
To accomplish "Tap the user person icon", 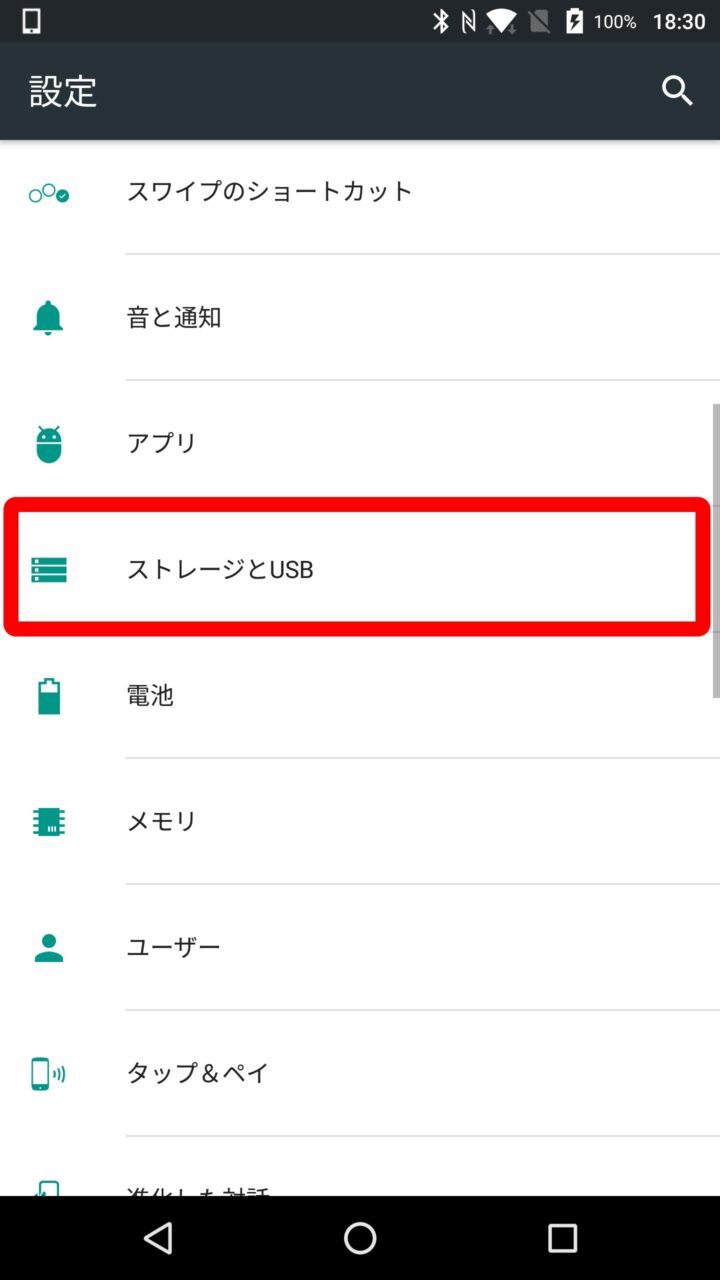I will 48,948.
